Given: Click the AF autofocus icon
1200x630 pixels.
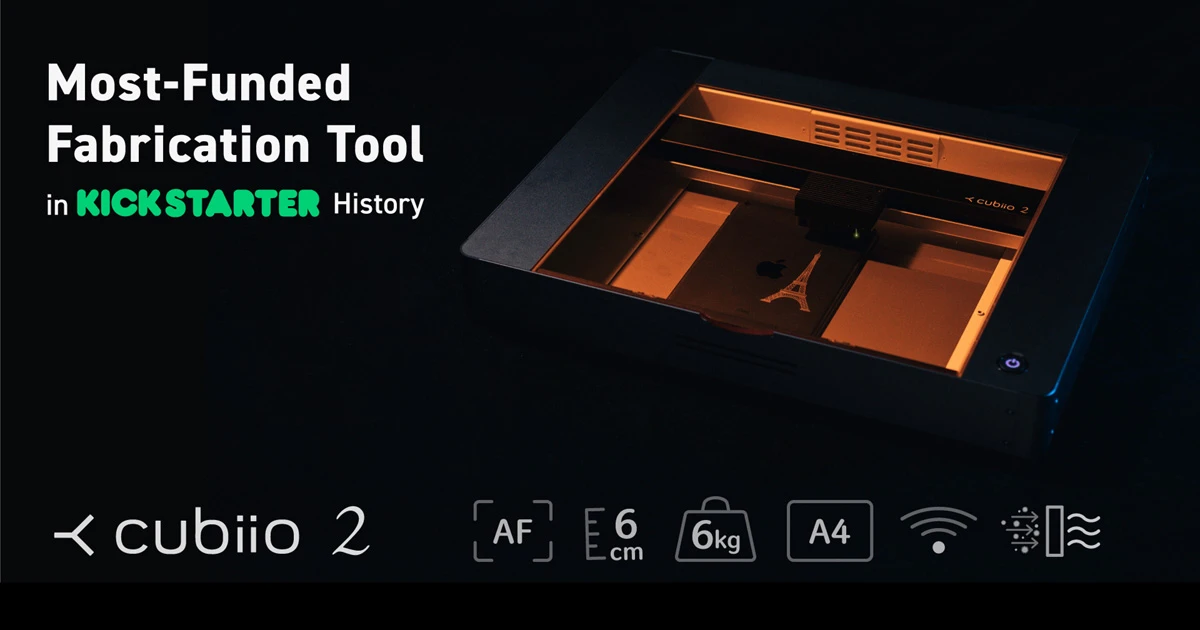Looking at the screenshot, I should (512, 530).
